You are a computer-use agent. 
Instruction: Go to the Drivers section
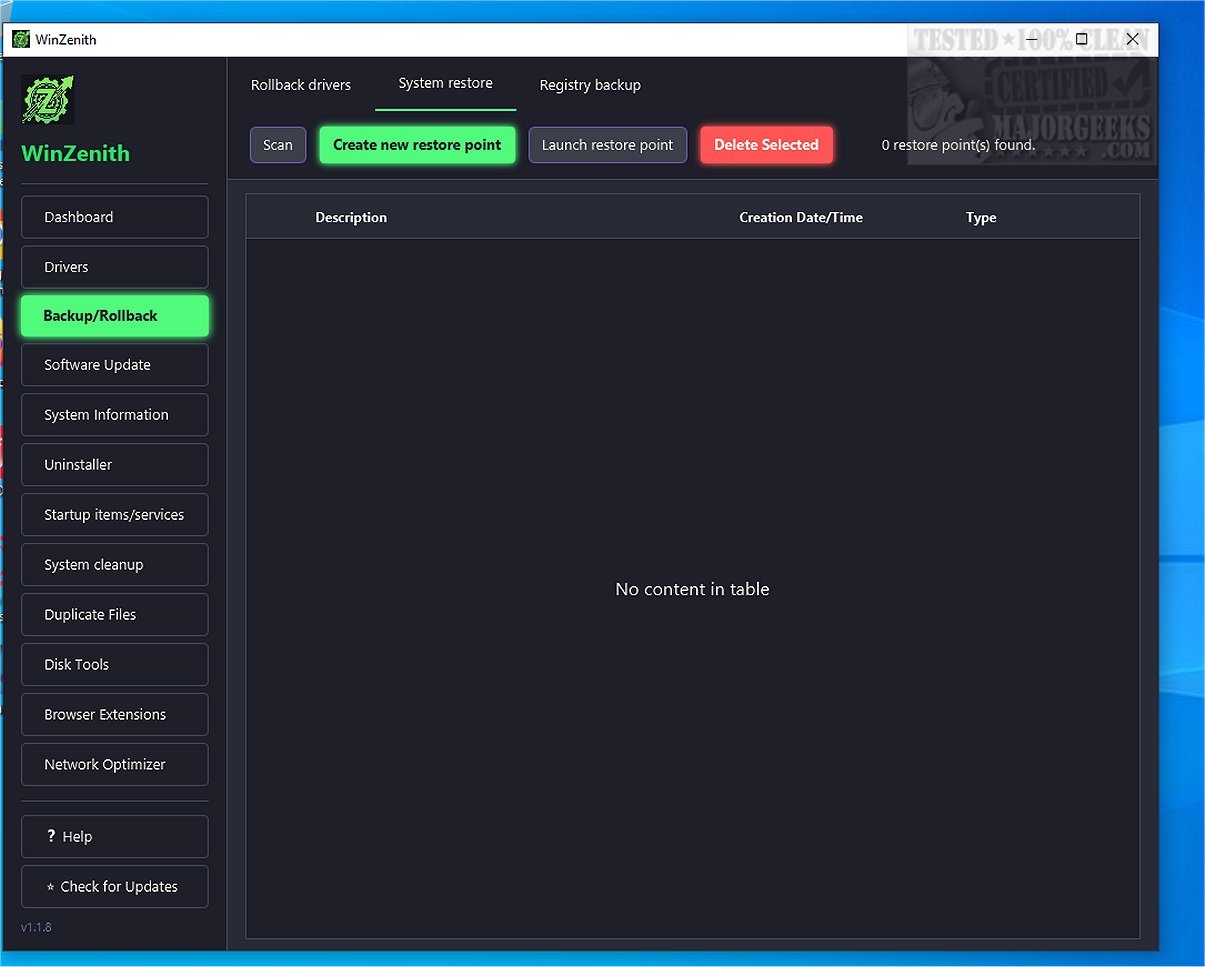tap(115, 267)
